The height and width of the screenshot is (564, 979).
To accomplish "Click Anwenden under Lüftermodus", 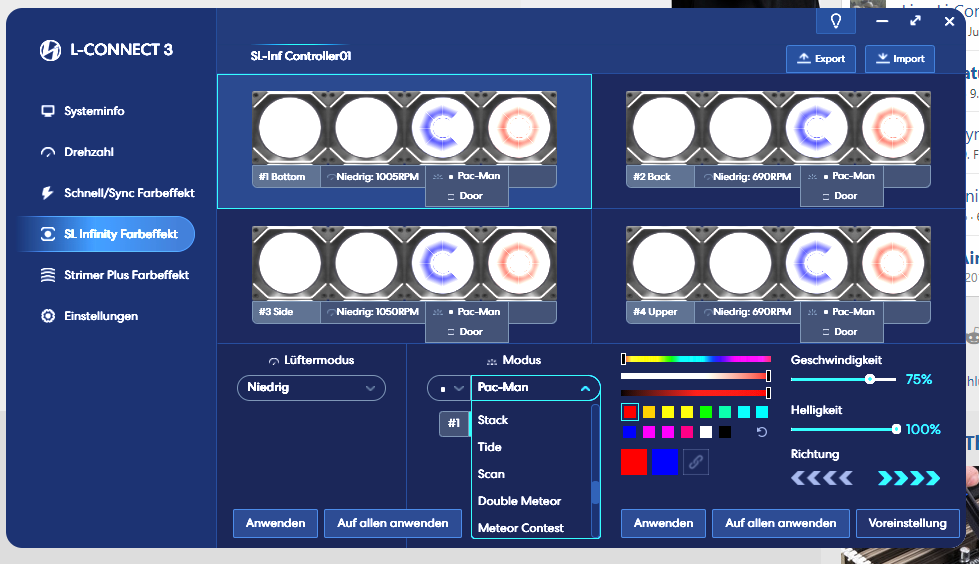I will pos(275,523).
